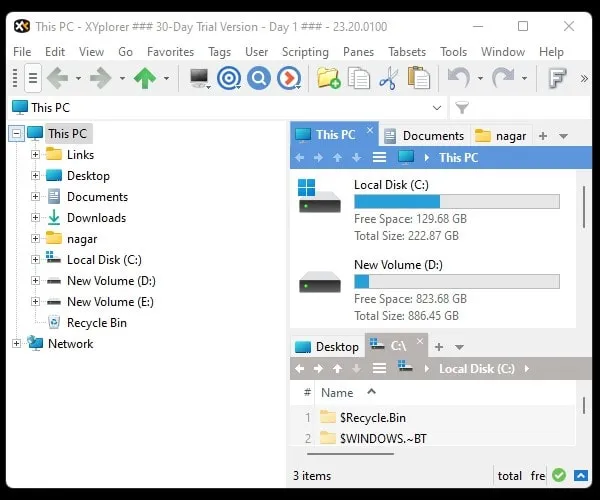
Task: Click the toolbar Forward arrow button
Action: (101, 78)
